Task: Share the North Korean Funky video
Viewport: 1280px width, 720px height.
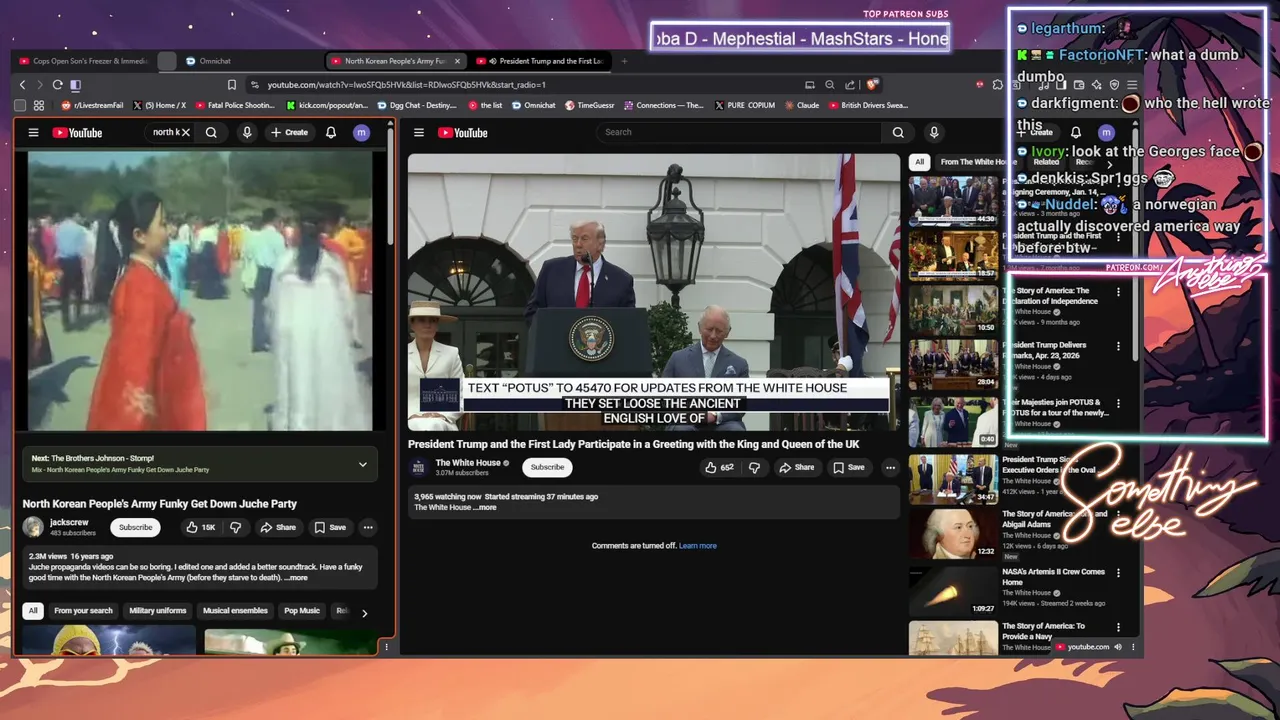Action: [278, 527]
